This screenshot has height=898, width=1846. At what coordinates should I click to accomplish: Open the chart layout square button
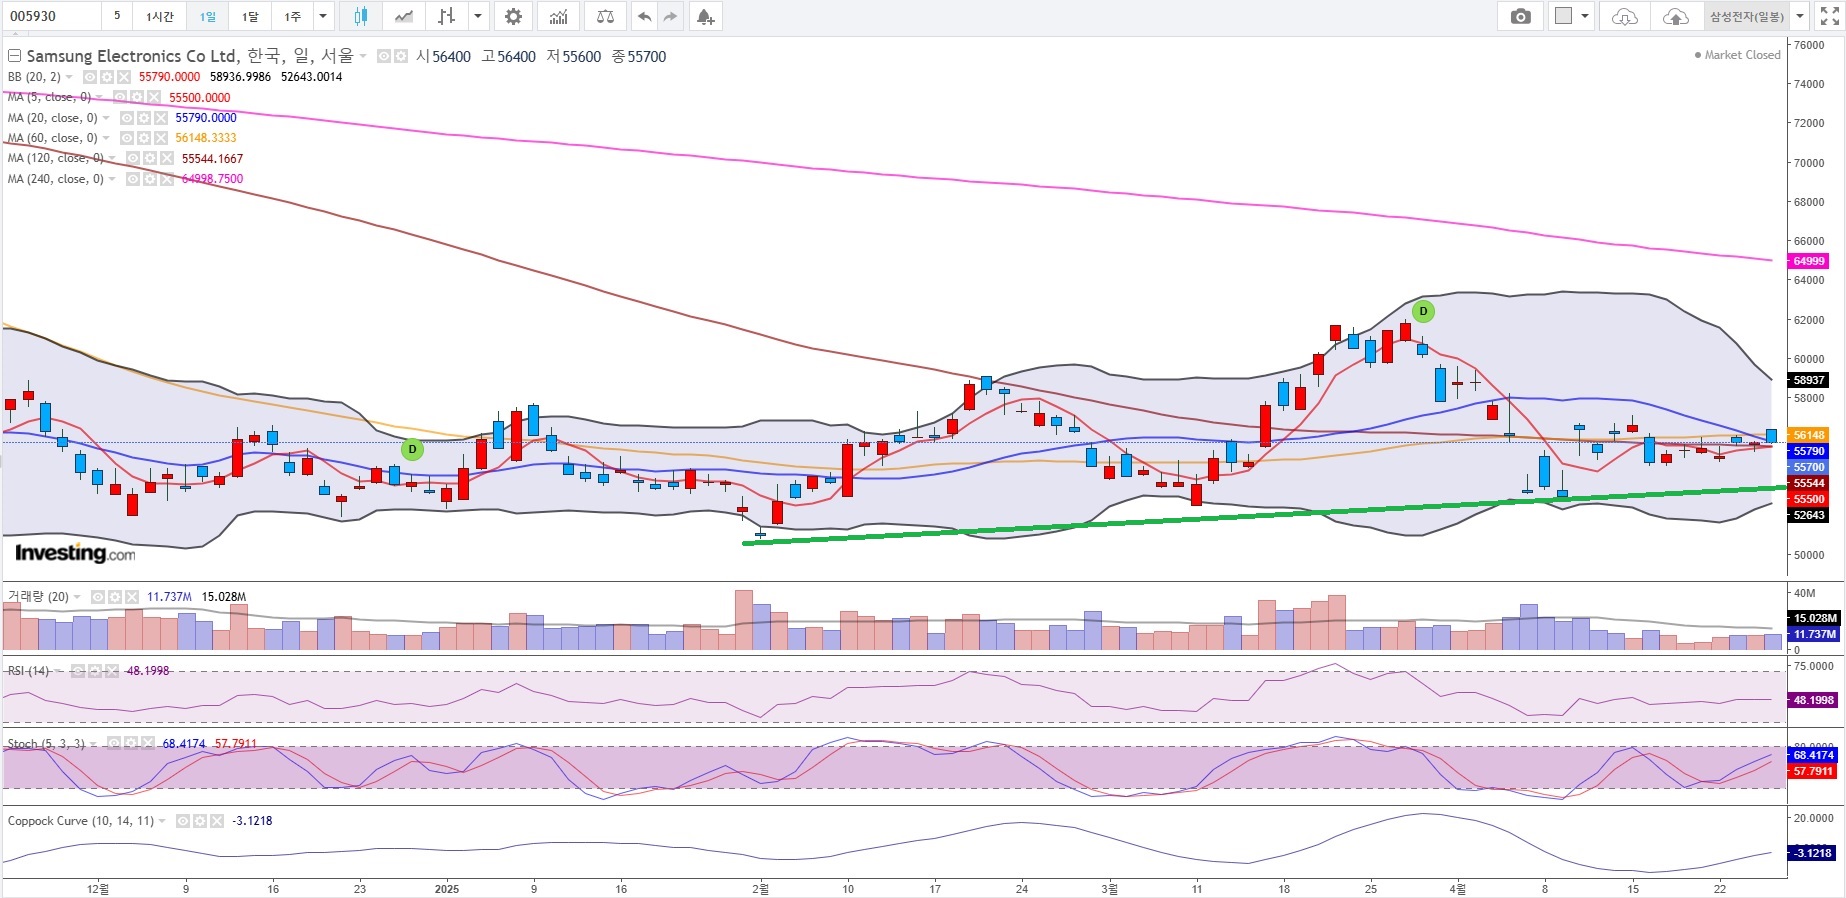tap(1564, 16)
